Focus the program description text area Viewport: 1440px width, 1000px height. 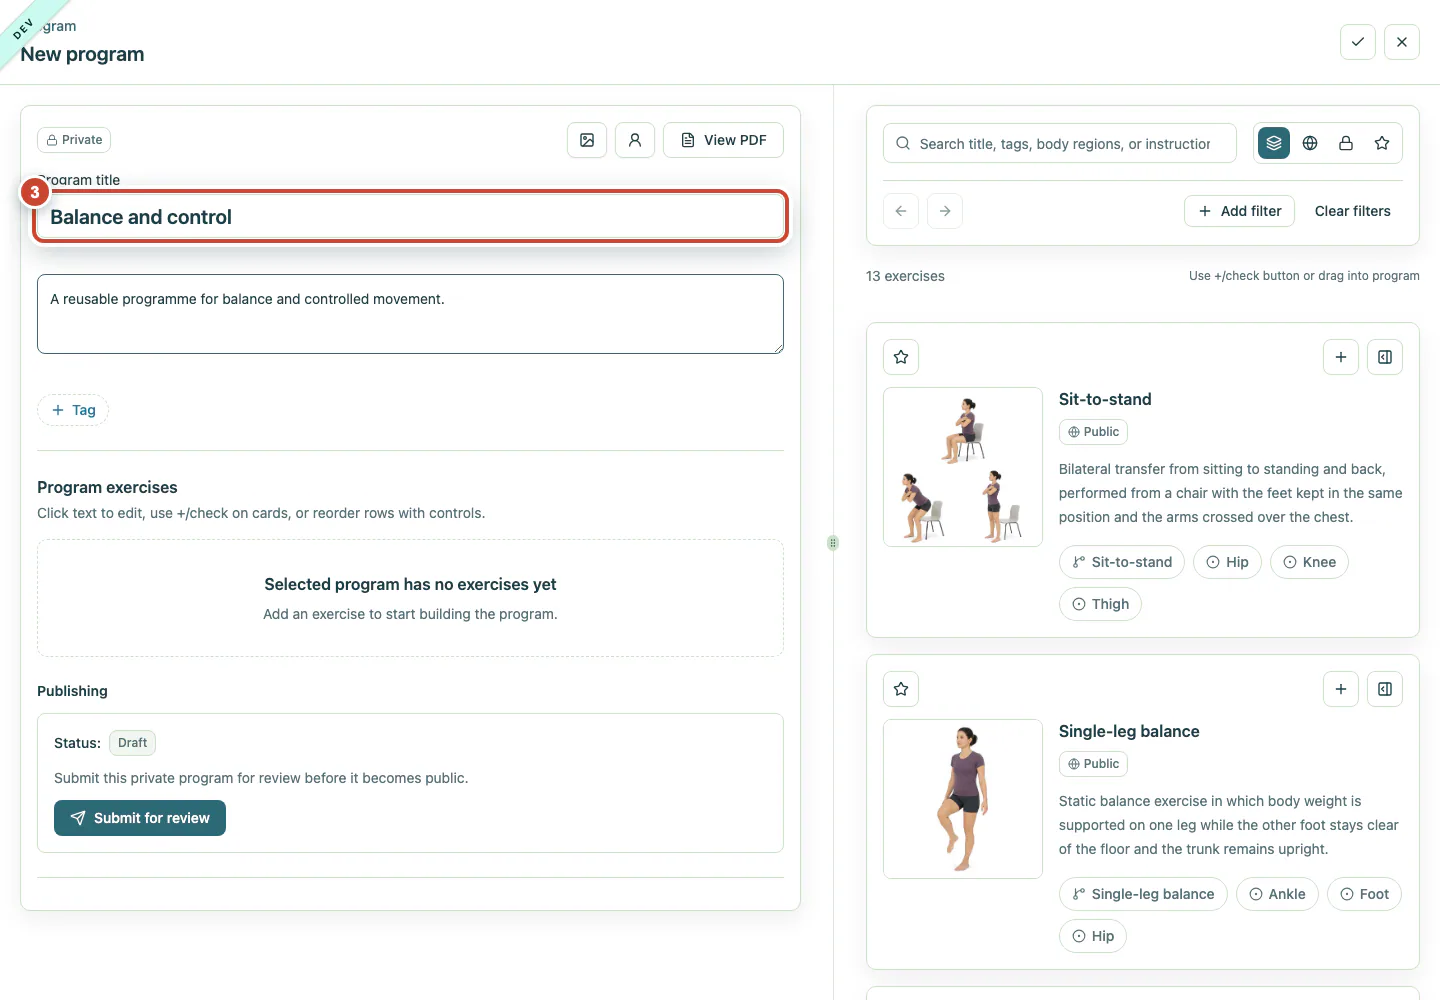click(x=410, y=314)
